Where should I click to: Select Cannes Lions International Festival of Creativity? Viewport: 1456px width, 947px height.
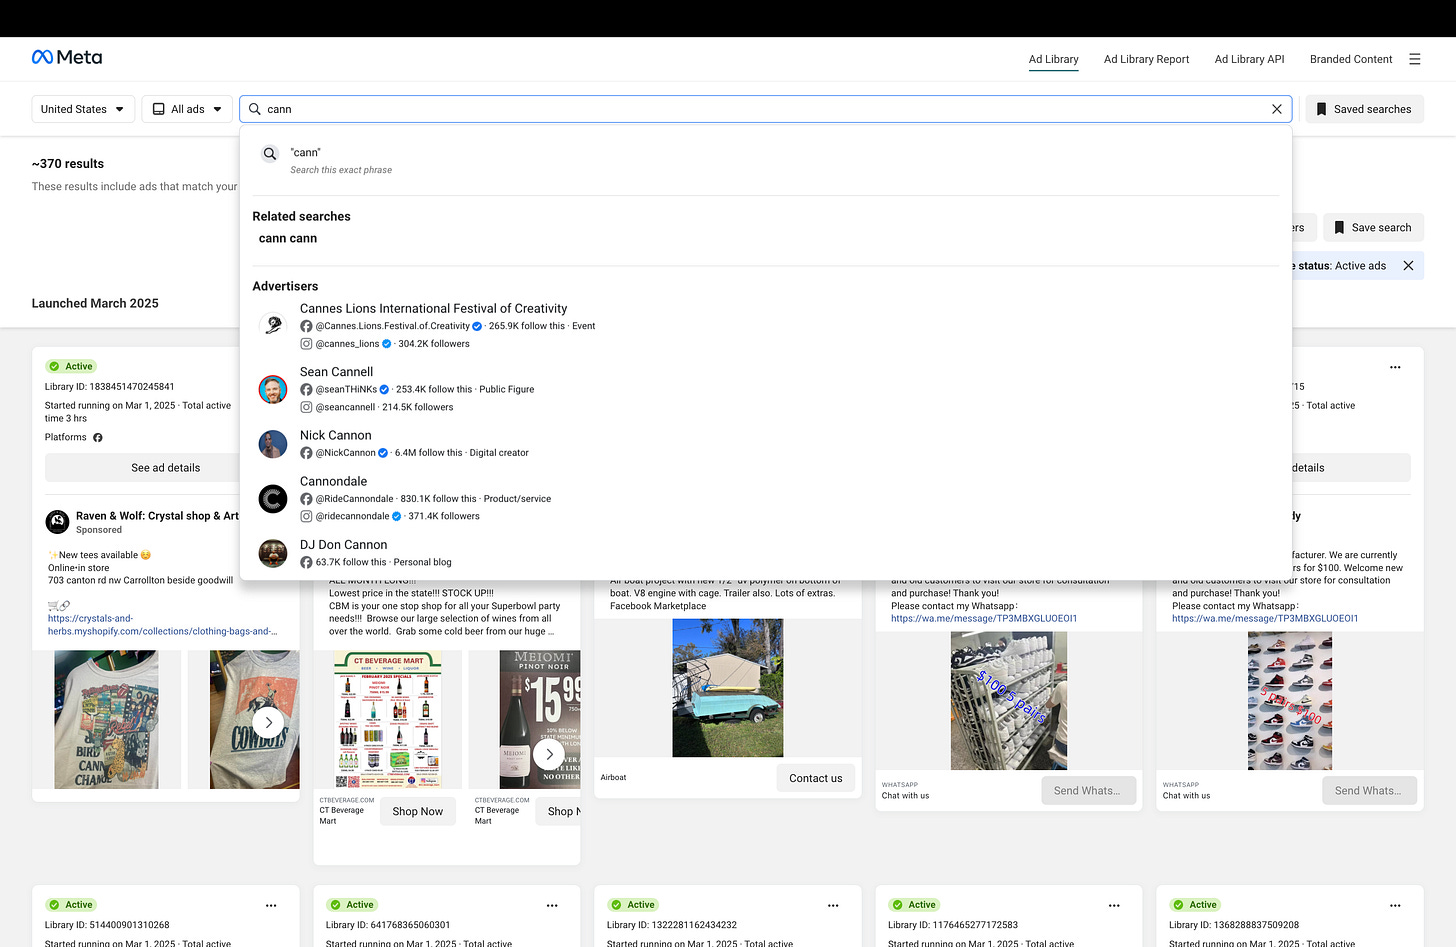433,309
